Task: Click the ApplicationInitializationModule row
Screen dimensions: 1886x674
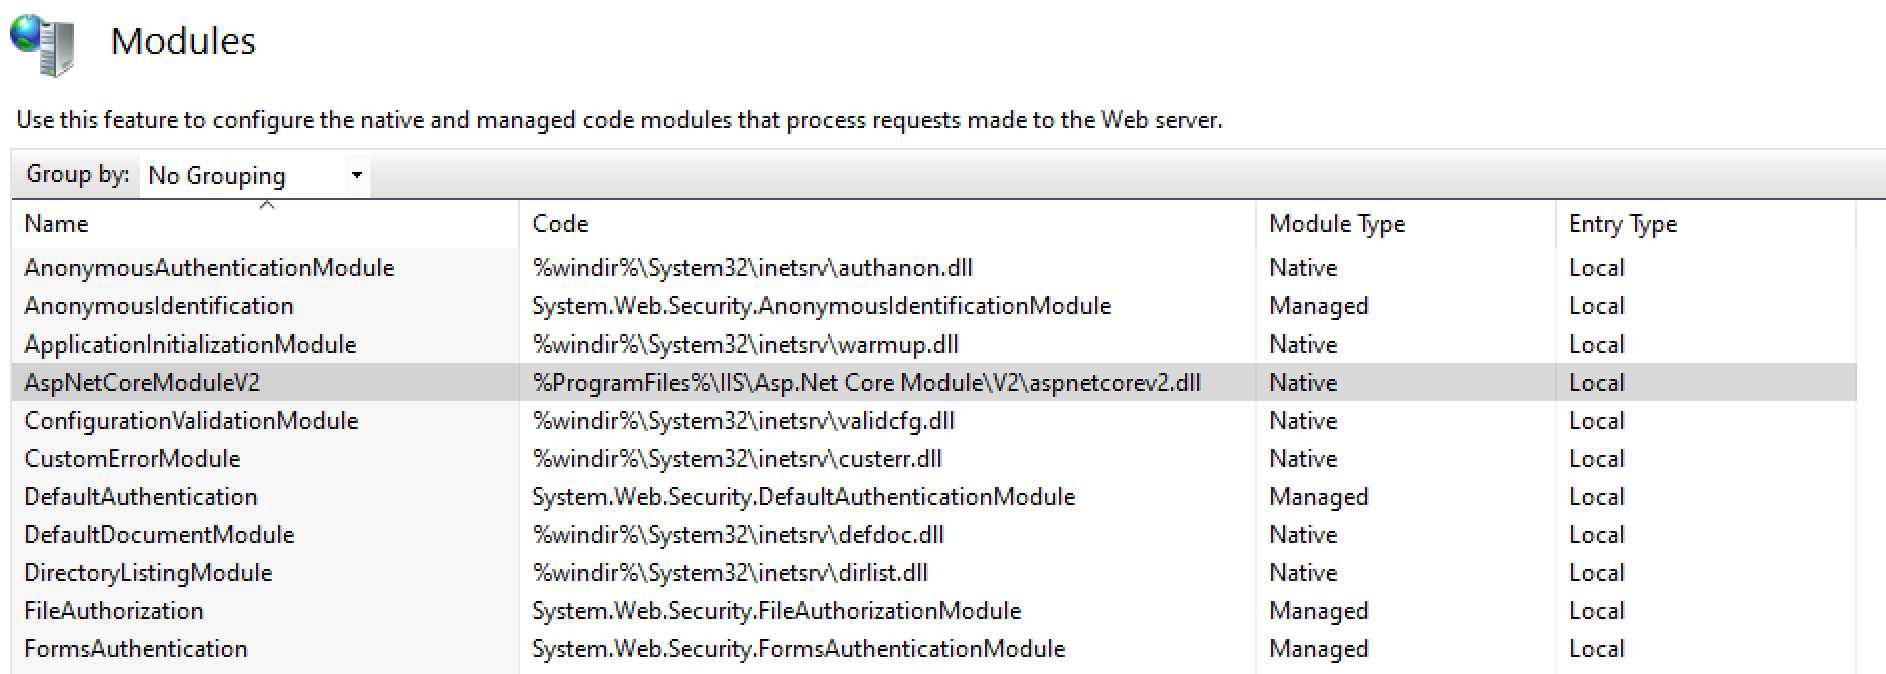Action: [x=189, y=344]
